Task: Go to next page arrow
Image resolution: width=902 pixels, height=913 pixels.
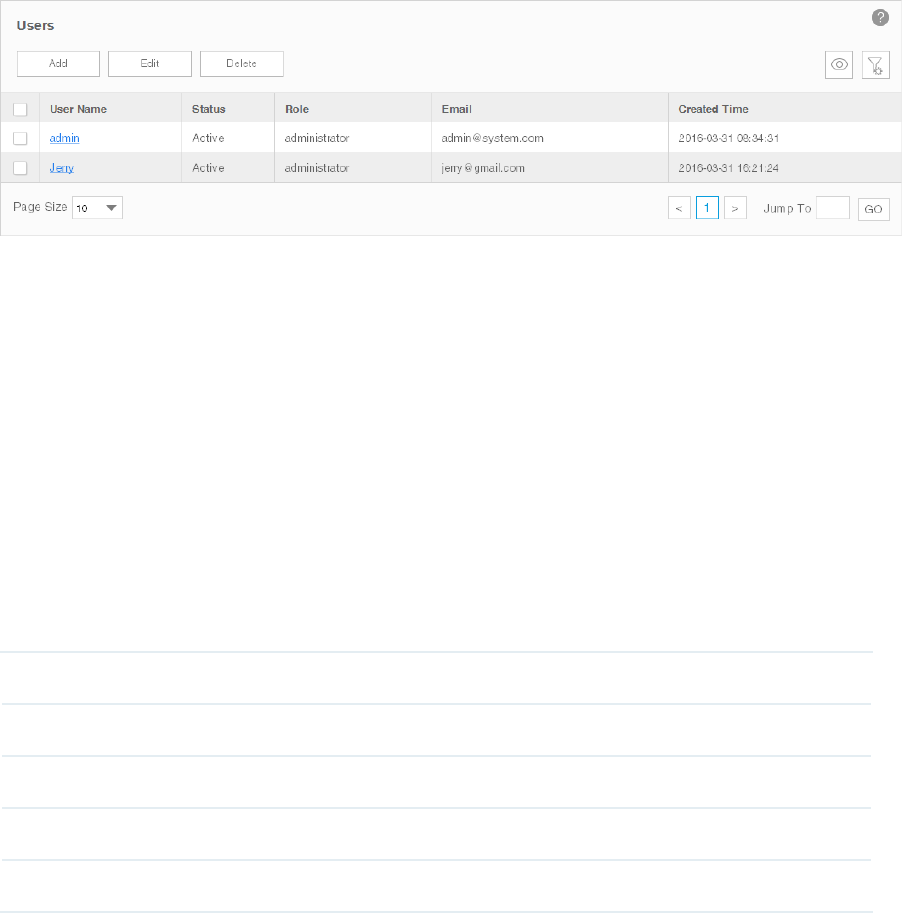Action: pos(735,208)
